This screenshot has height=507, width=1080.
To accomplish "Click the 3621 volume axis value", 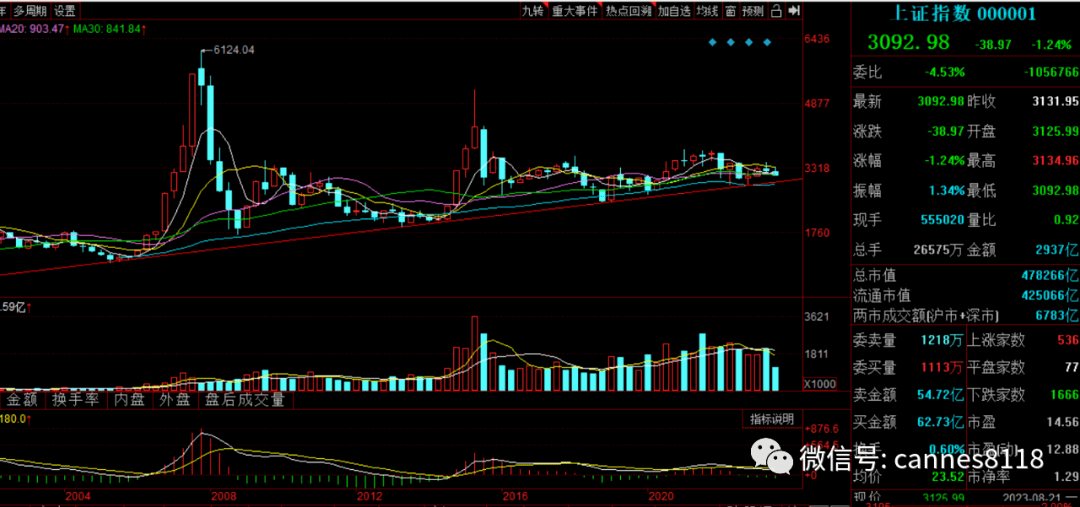I will tap(818, 318).
